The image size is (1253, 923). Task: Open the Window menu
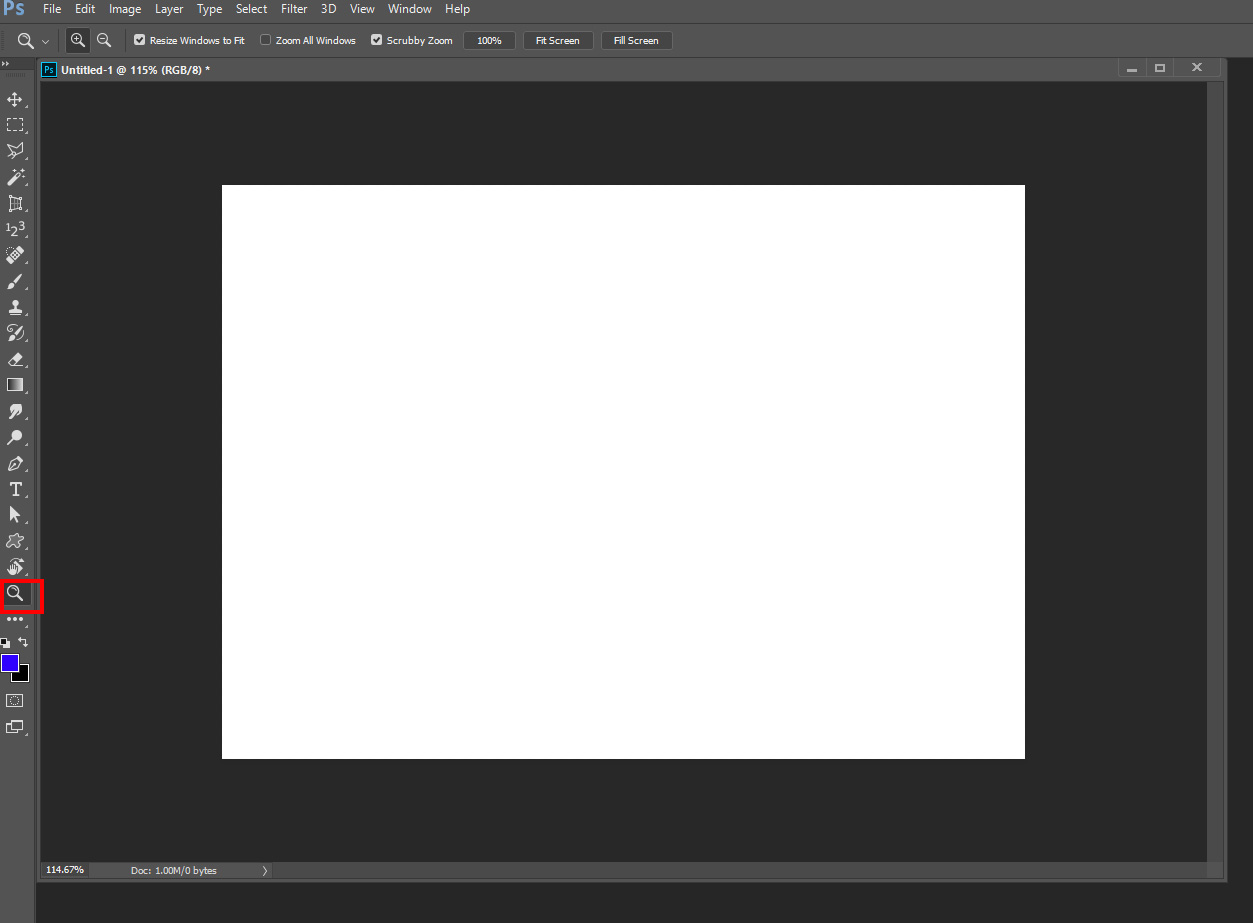409,9
